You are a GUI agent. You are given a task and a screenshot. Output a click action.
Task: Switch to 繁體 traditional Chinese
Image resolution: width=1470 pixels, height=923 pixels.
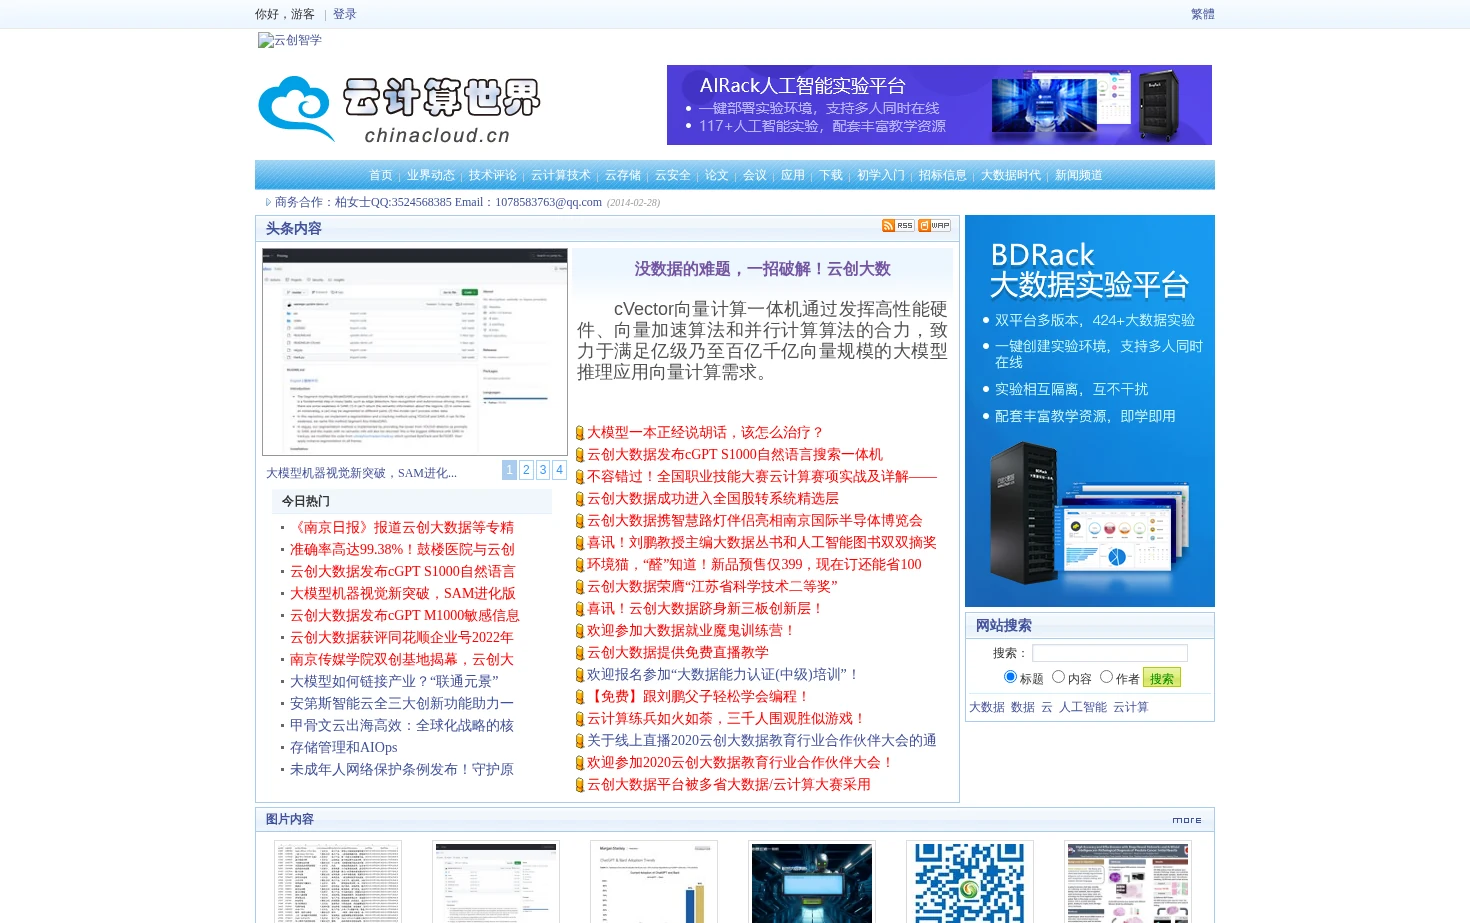[x=1203, y=14]
